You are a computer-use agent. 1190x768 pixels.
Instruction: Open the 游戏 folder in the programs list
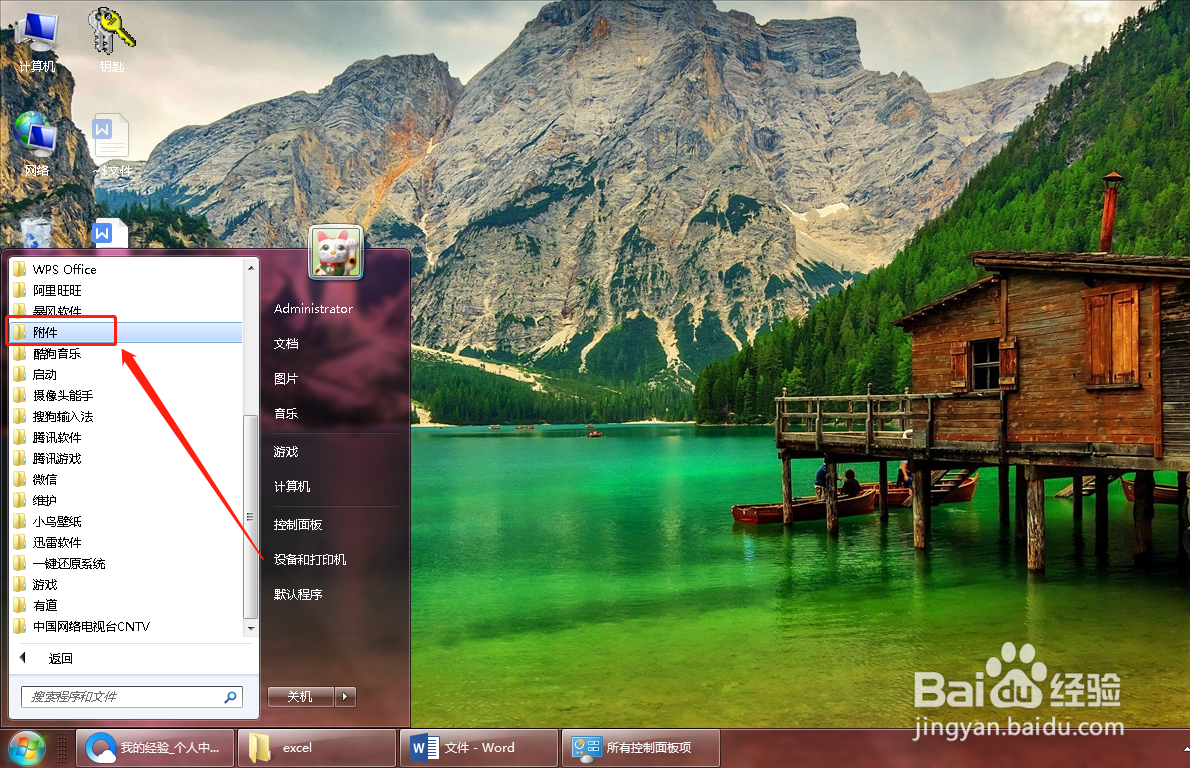click(x=126, y=585)
